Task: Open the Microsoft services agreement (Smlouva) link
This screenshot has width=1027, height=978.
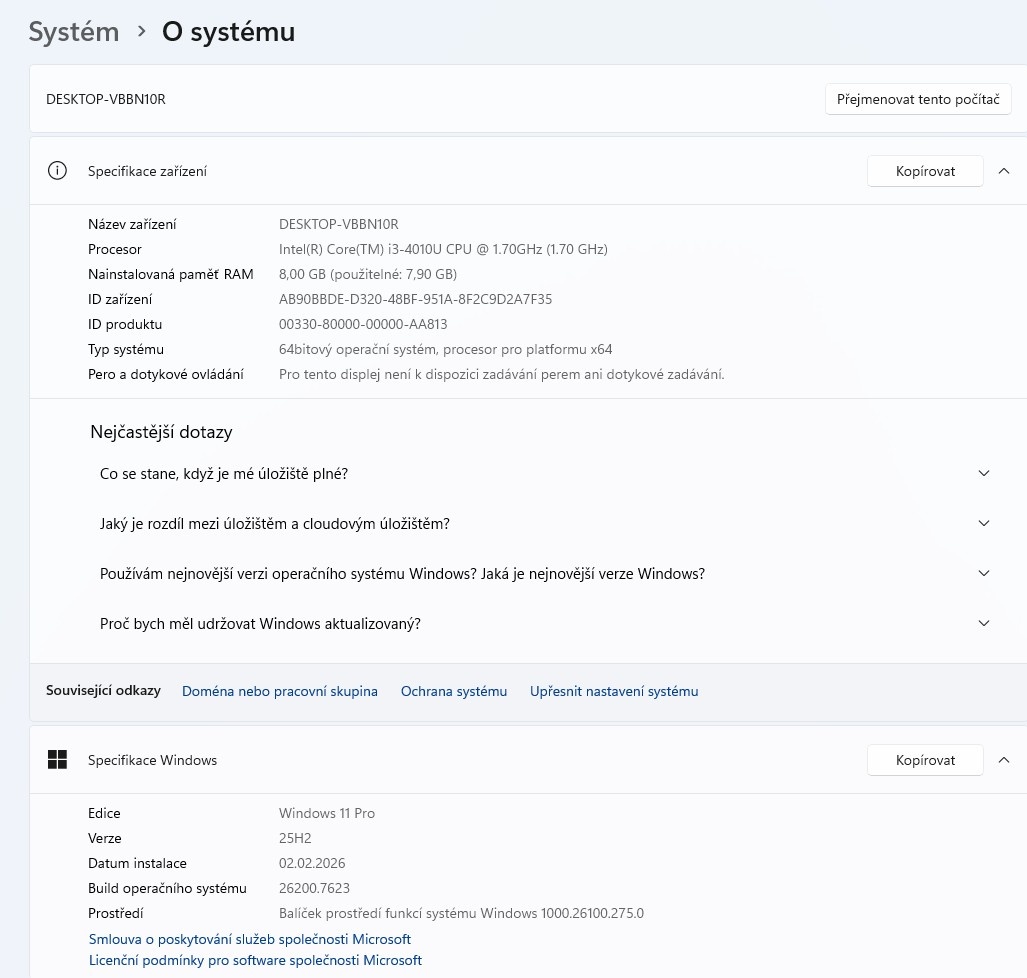Action: coord(250,939)
